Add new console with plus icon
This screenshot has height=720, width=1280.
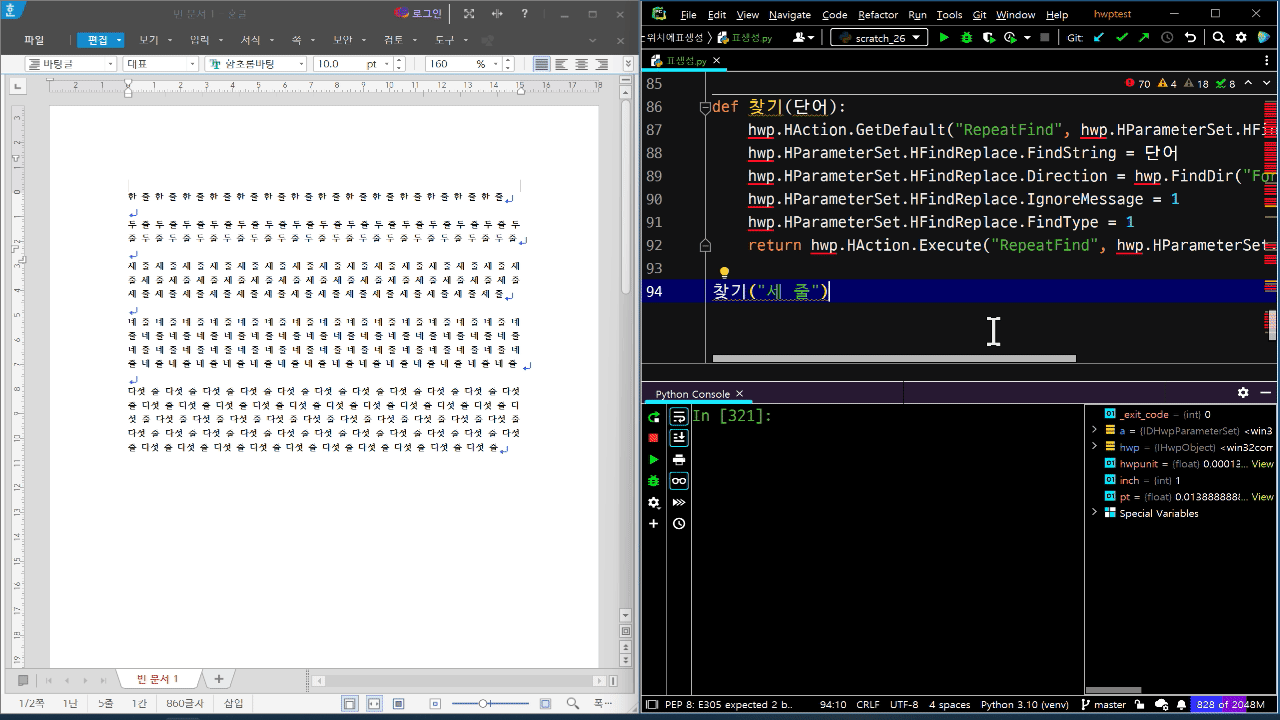pos(654,524)
